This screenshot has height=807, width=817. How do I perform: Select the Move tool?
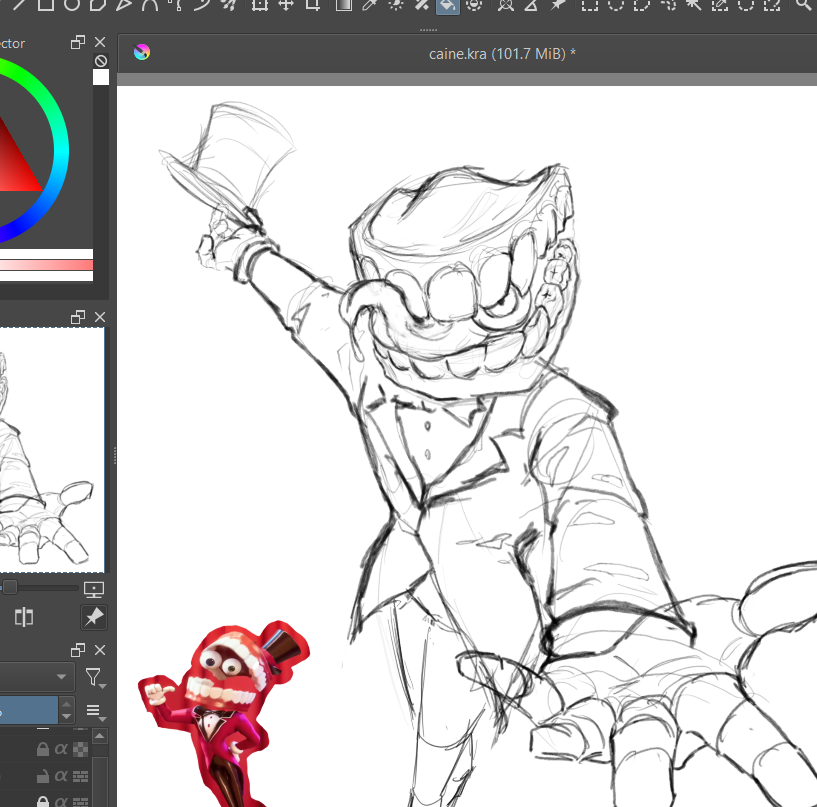coord(286,4)
